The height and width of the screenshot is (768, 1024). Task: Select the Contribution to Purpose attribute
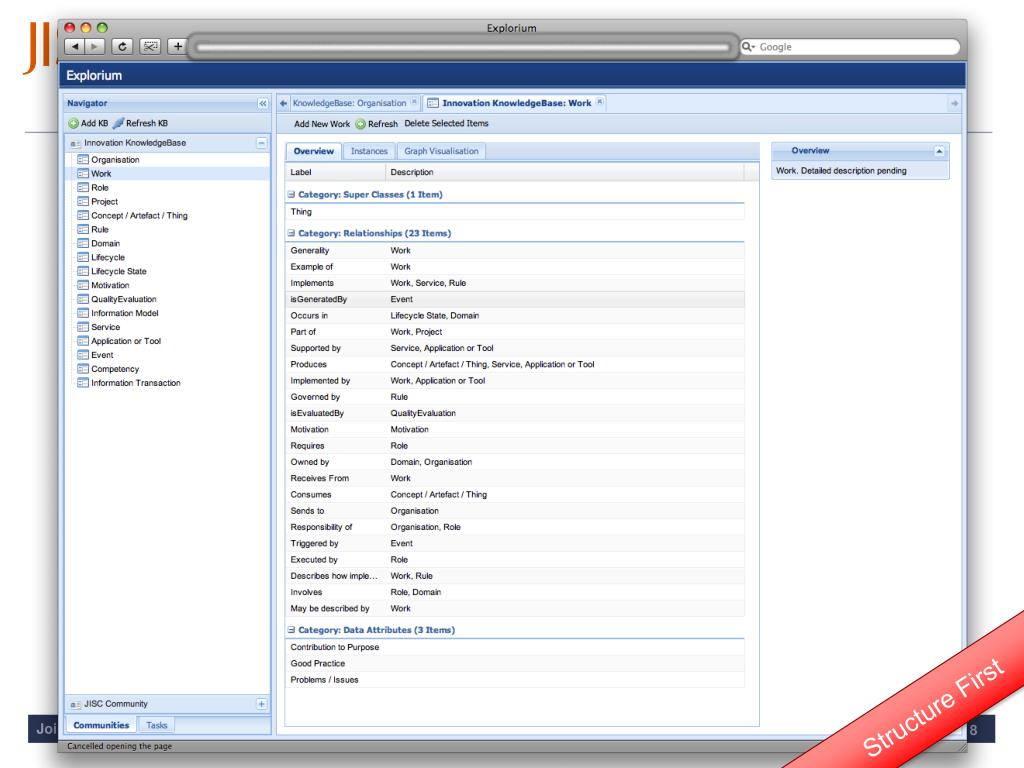click(515, 647)
